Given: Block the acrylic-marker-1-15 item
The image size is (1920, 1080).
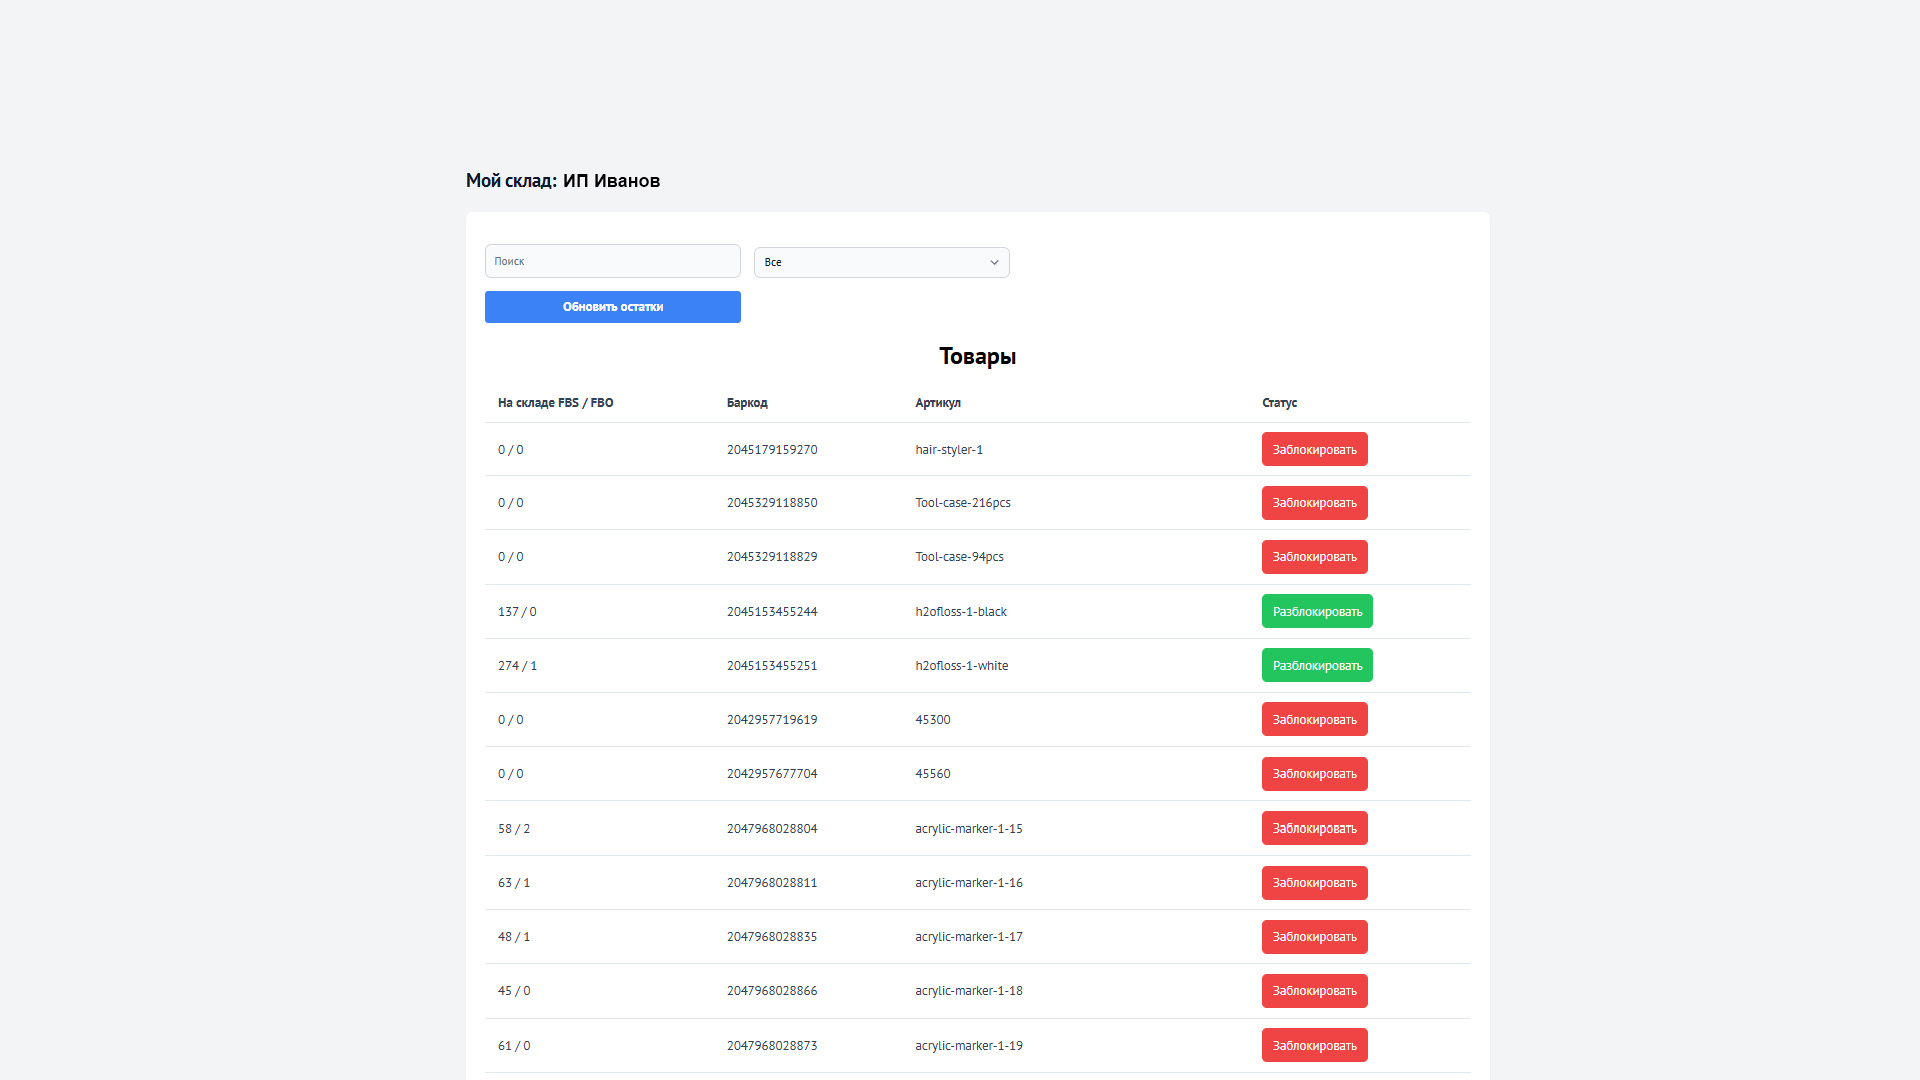Looking at the screenshot, I should pos(1314,828).
